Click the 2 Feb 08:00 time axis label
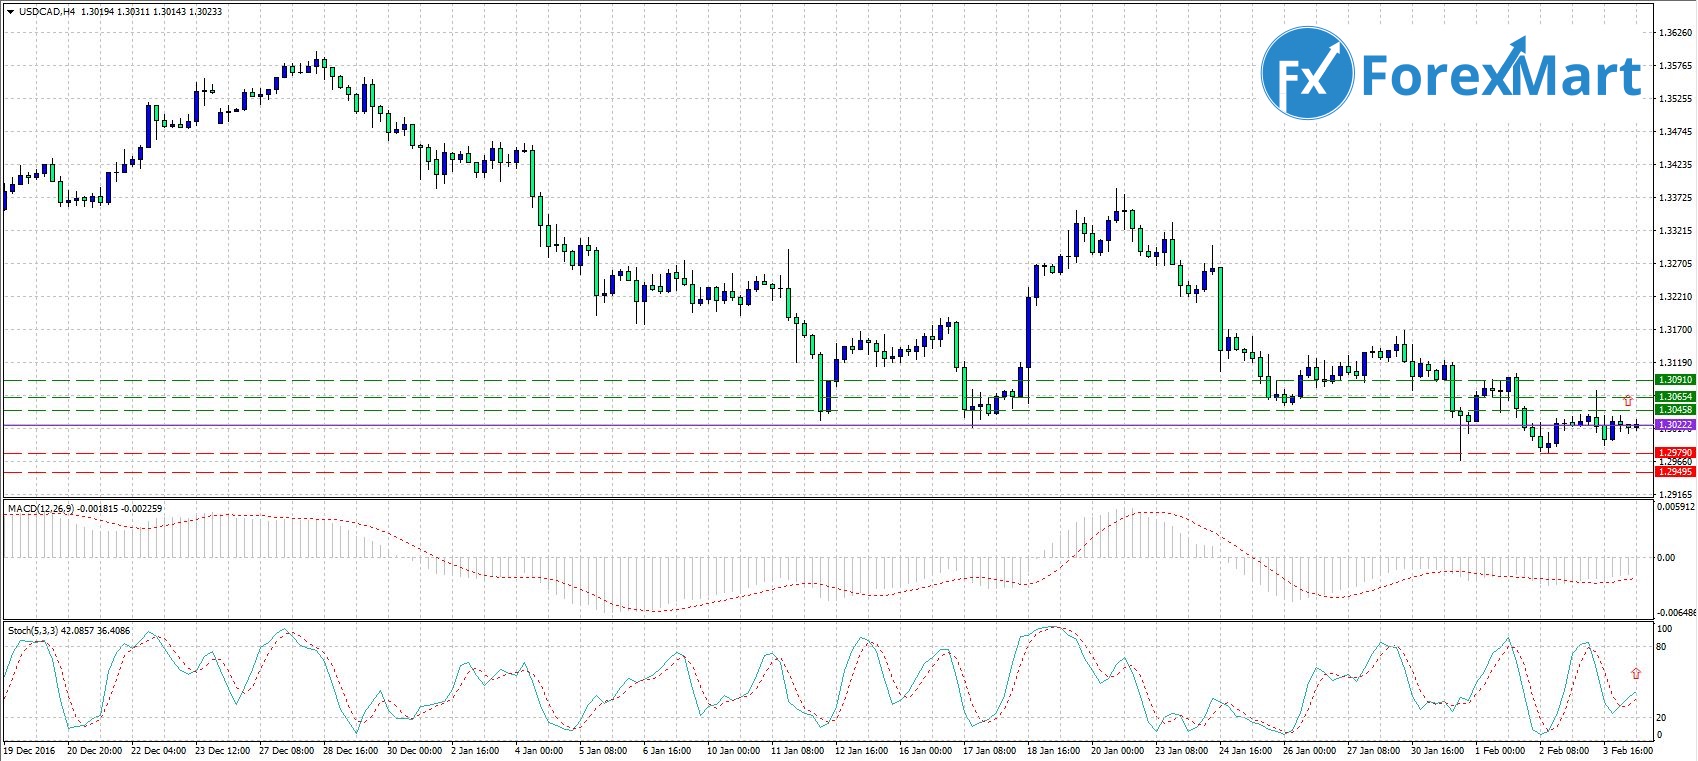This screenshot has width=1698, height=761. [x=1564, y=751]
